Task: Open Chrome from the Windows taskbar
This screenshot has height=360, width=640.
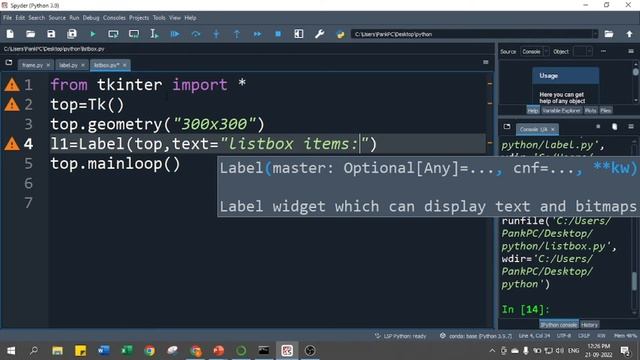Action: click(x=149, y=351)
